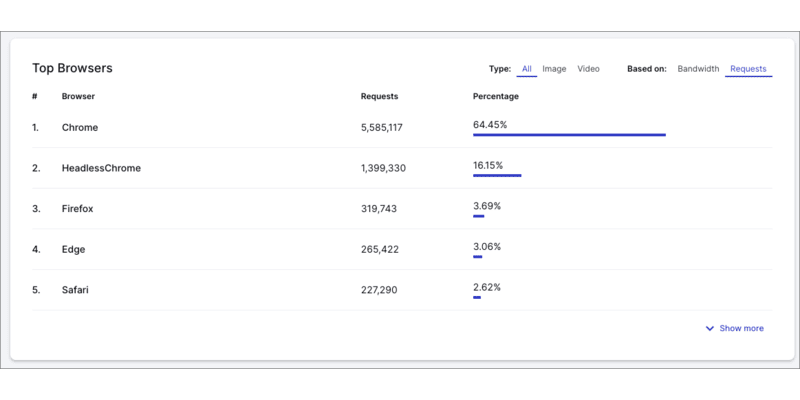Click the 5,585,117 requests value
This screenshot has width=800, height=400.
(x=382, y=128)
